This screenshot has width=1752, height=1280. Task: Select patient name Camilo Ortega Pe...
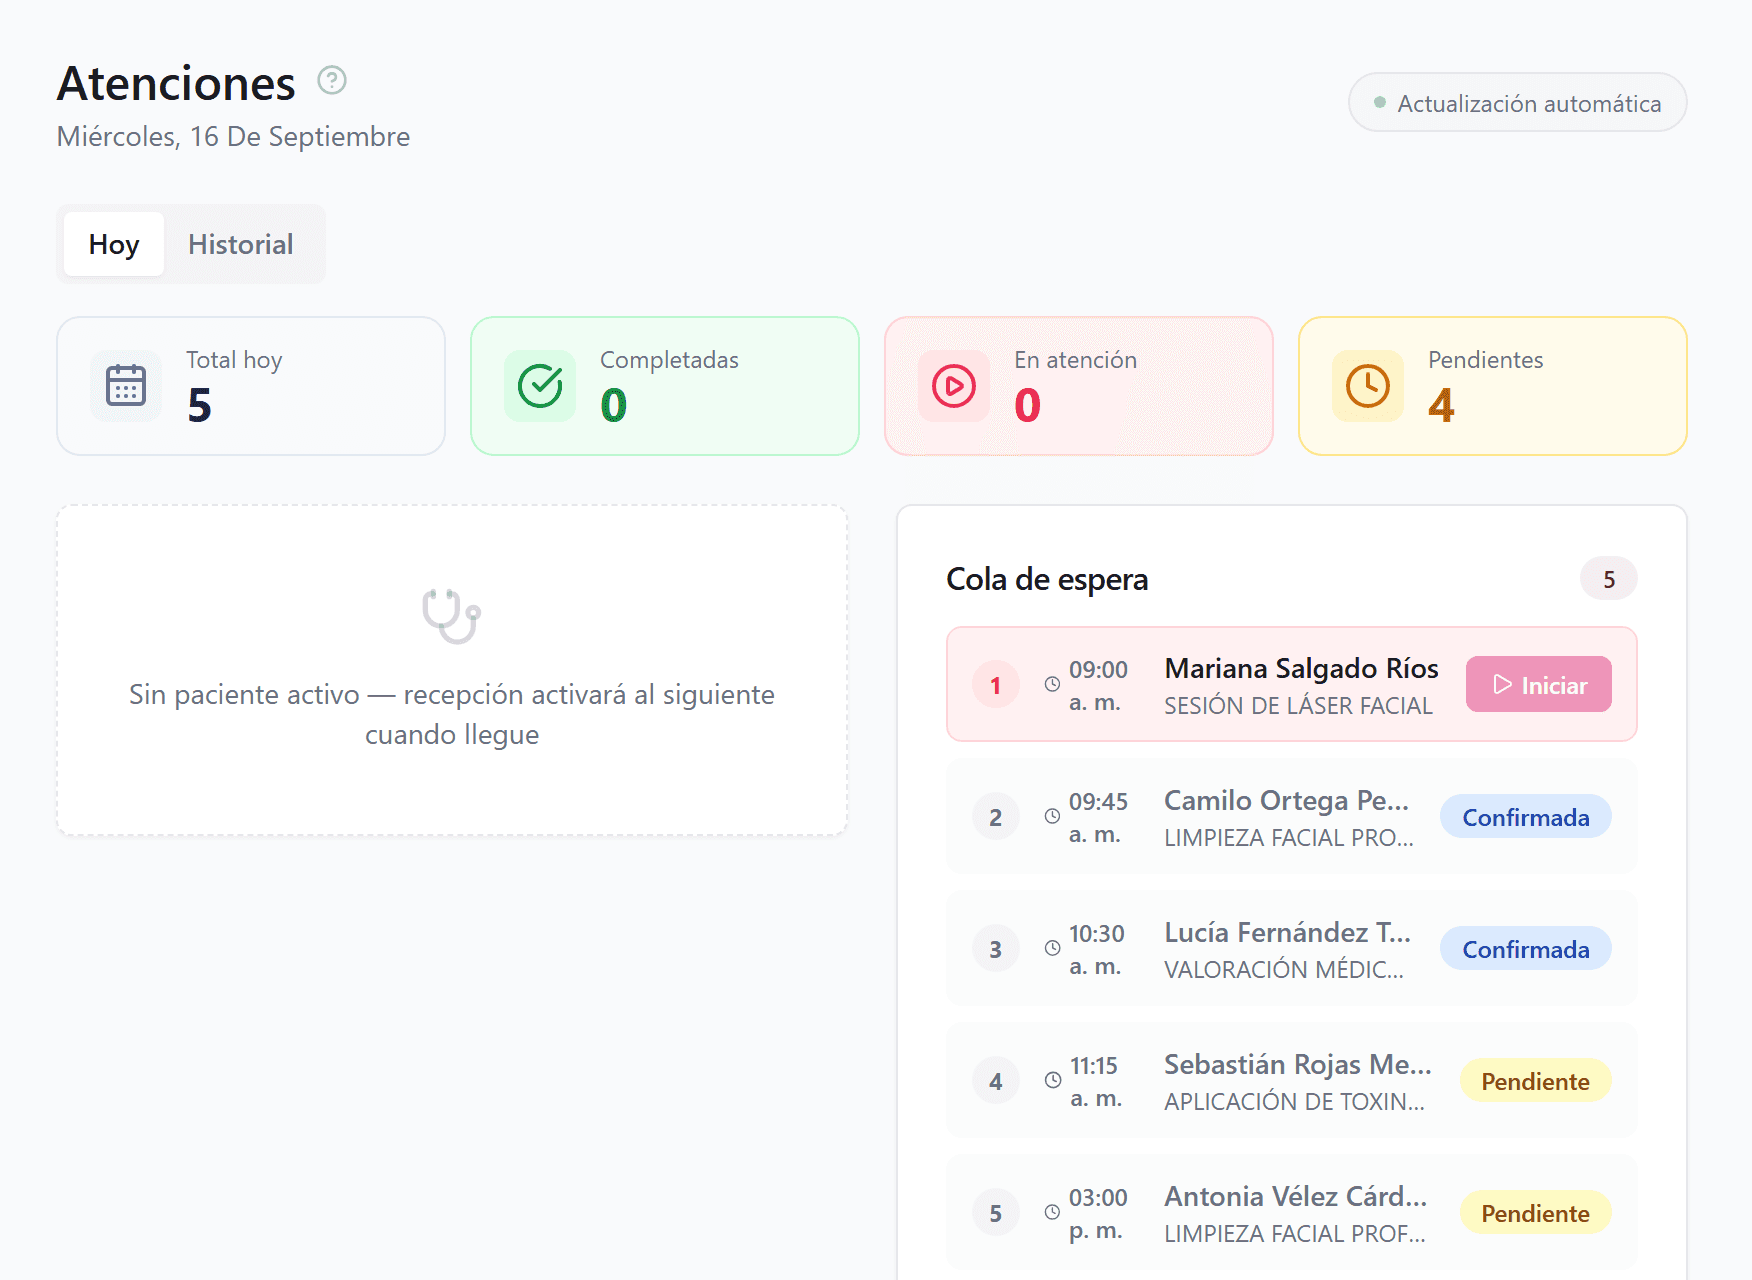click(x=1287, y=800)
